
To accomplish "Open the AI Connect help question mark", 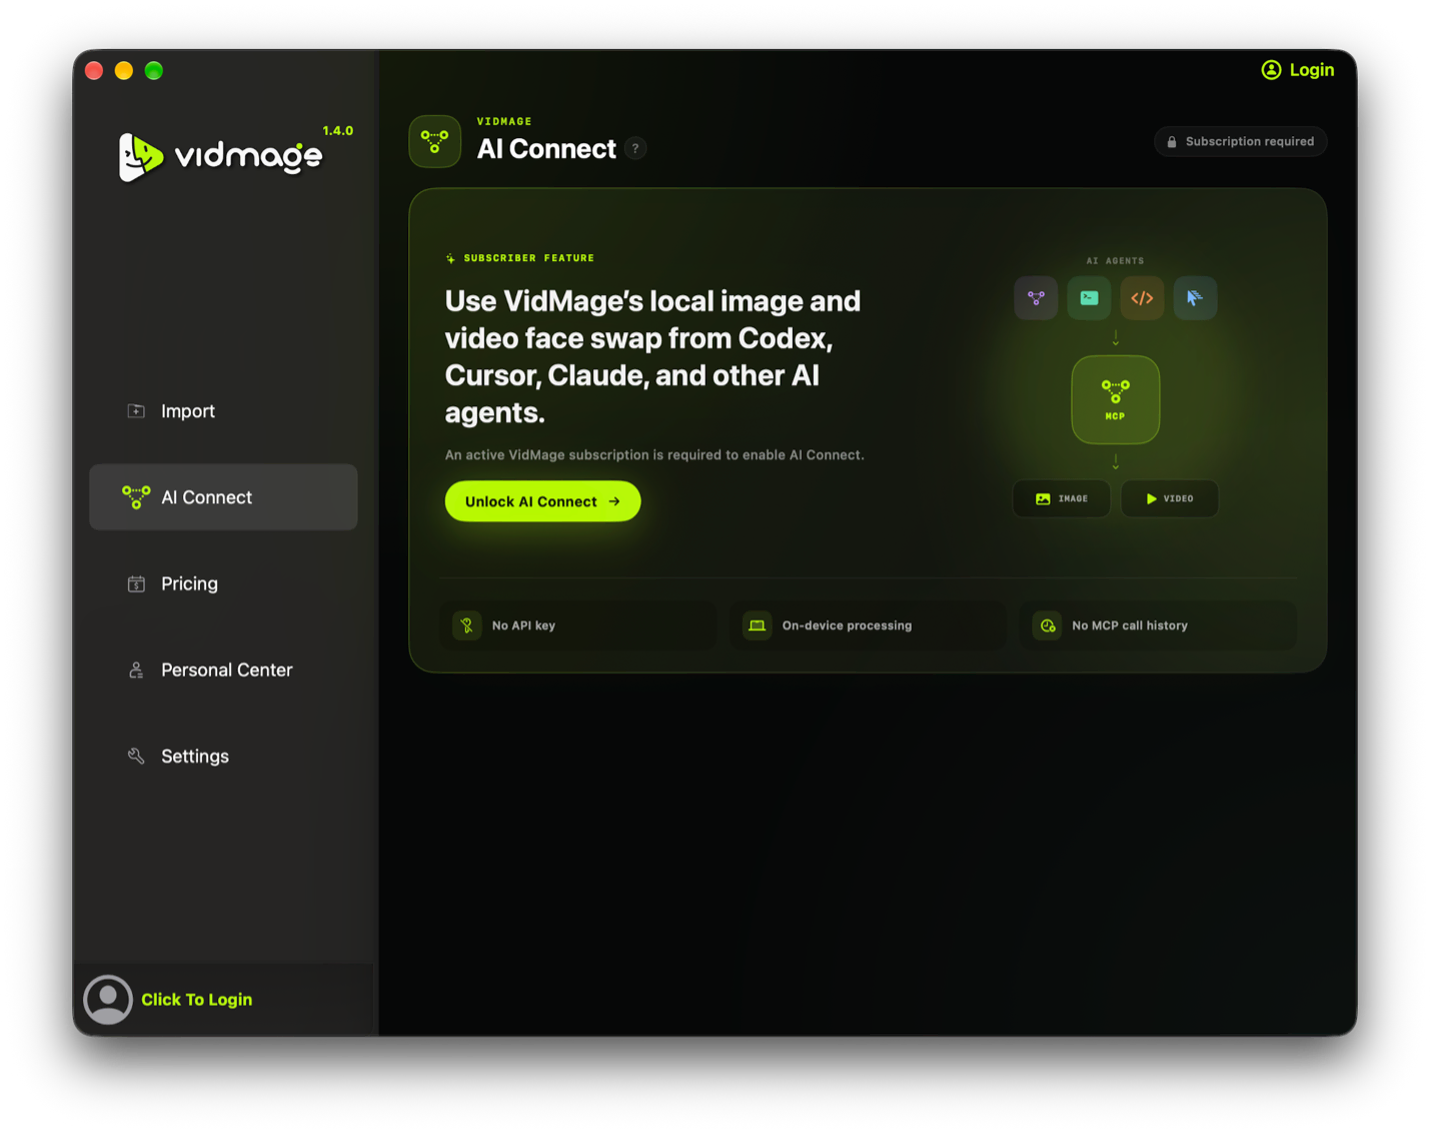I will [635, 149].
